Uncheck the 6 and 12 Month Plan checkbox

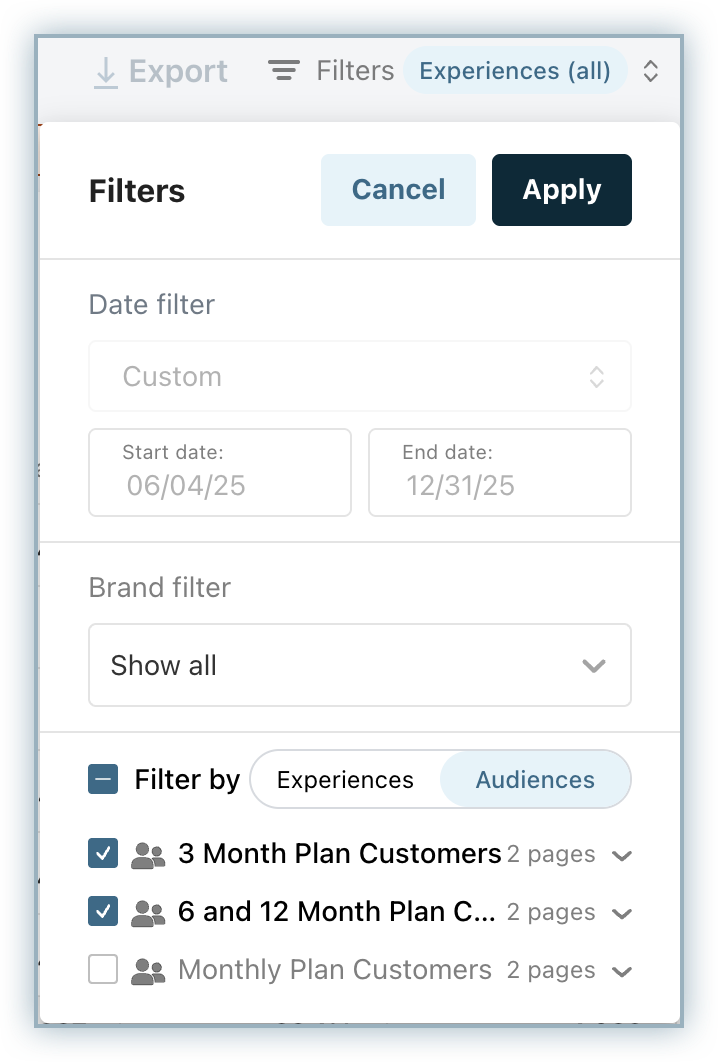(x=103, y=912)
